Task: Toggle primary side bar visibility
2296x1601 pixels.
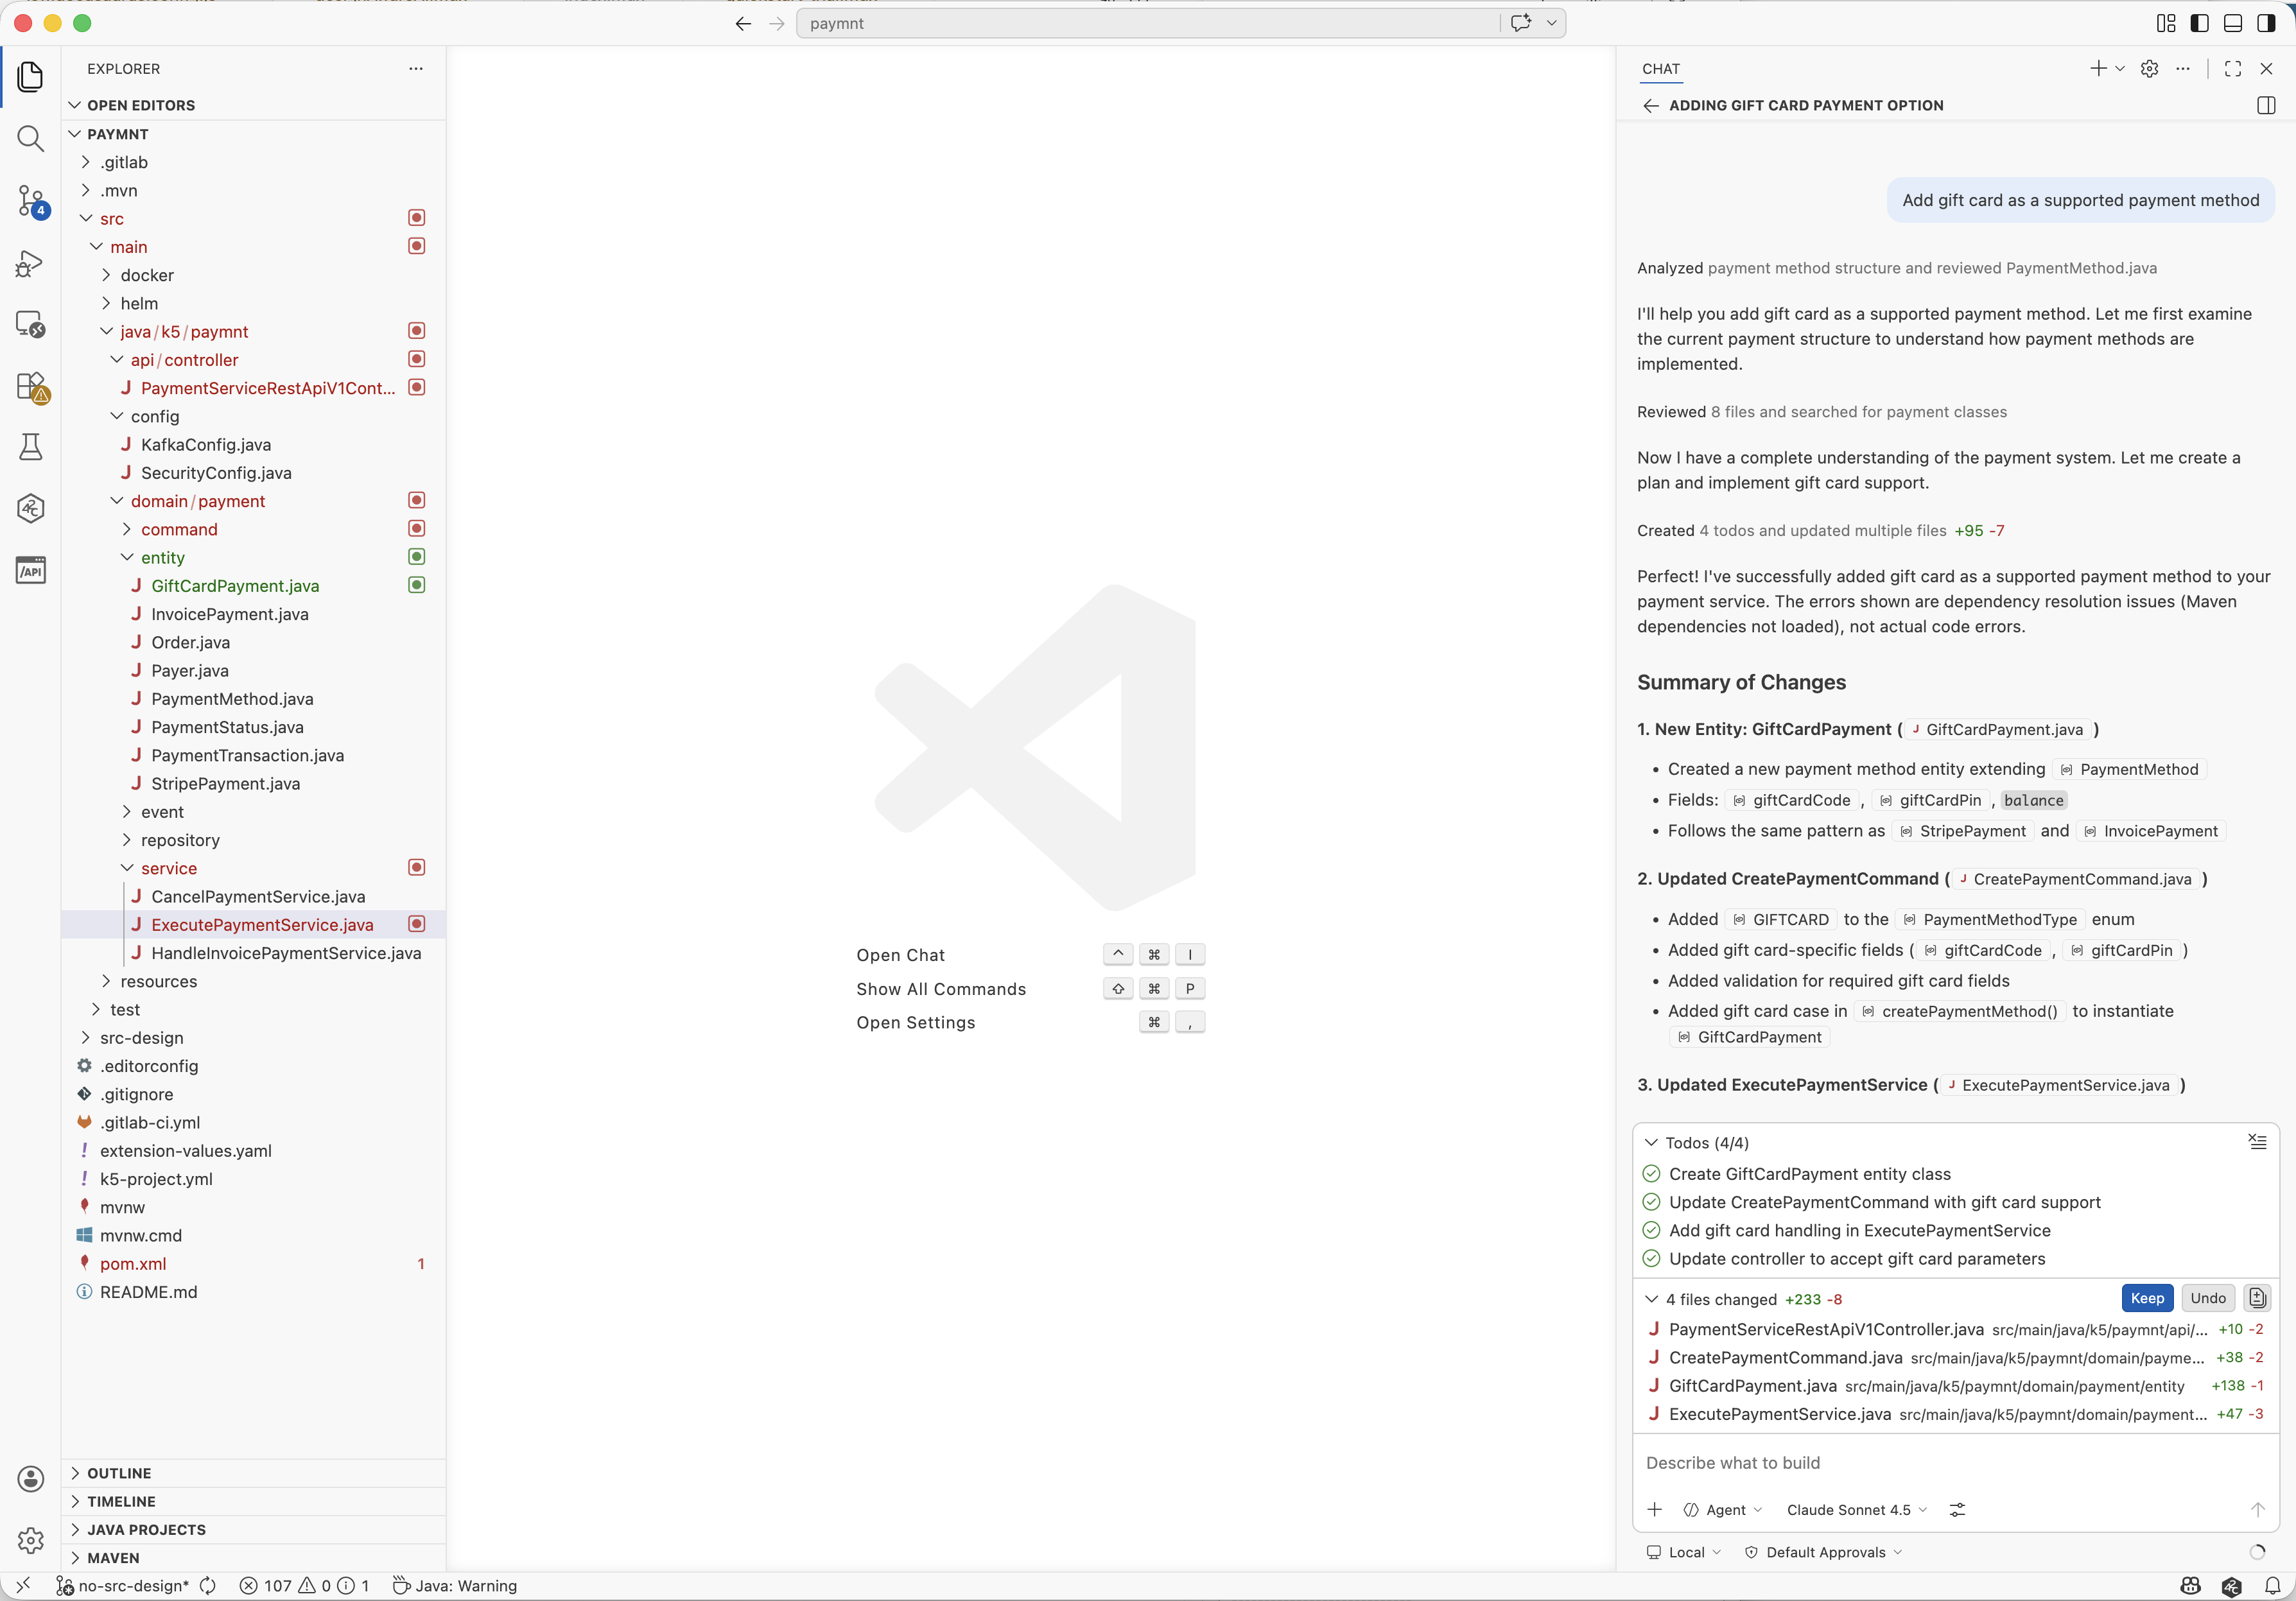Action: [2200, 23]
